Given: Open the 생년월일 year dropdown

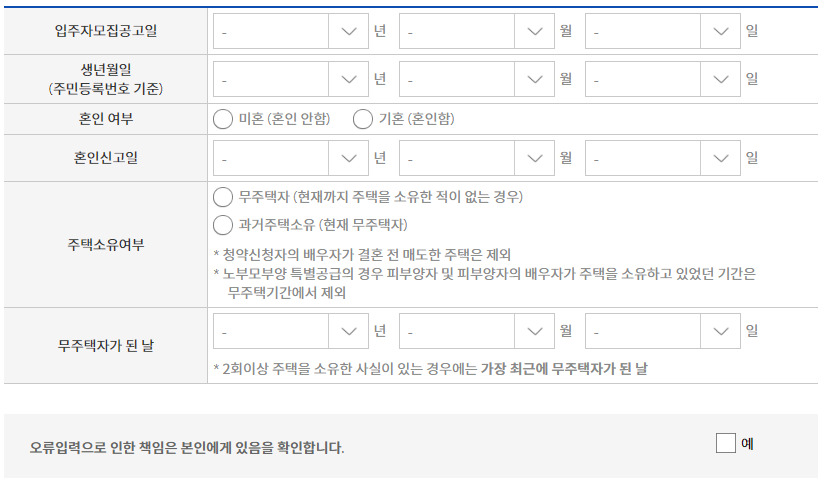Looking at the screenshot, I should pyautogui.click(x=291, y=79).
